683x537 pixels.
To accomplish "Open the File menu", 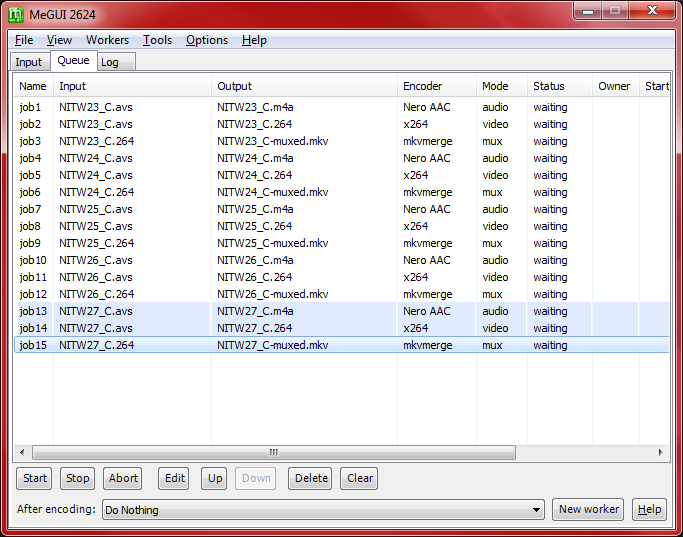I will [24, 40].
